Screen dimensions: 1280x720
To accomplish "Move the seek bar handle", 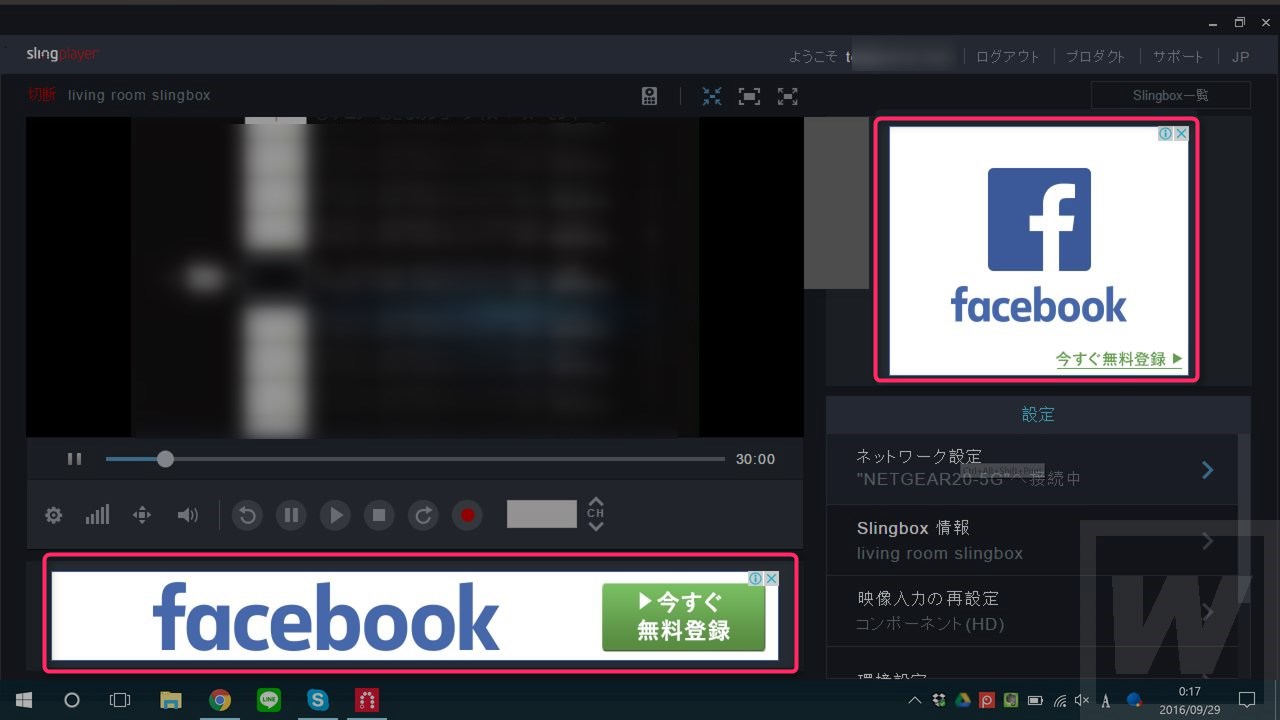I will tap(165, 459).
